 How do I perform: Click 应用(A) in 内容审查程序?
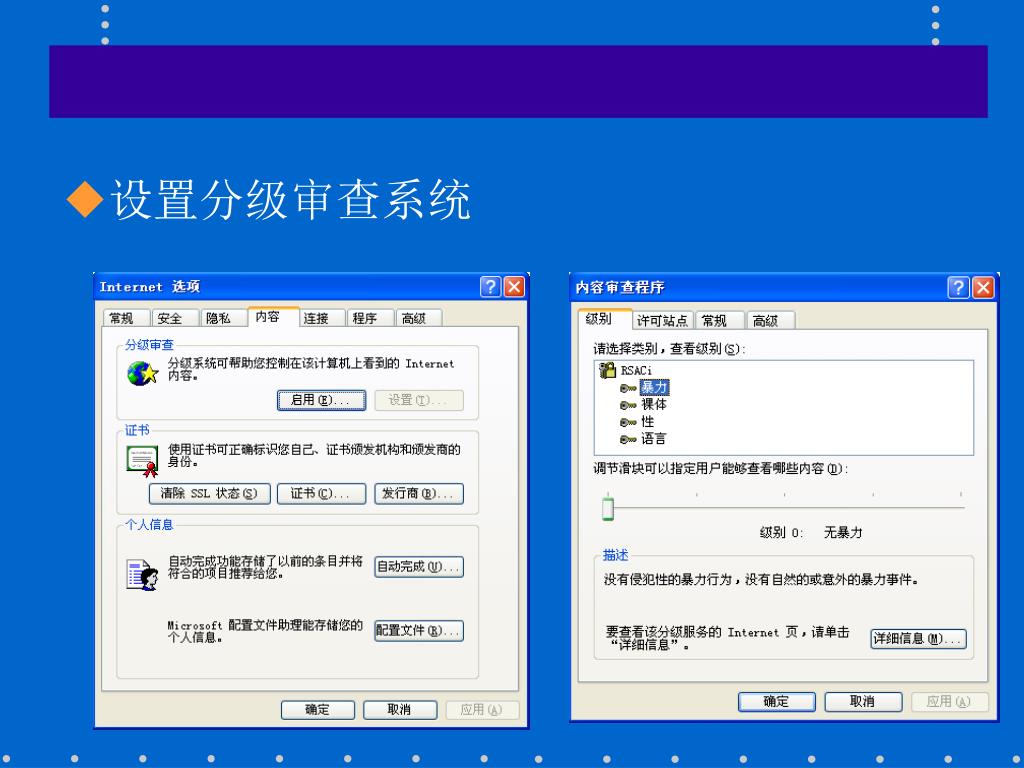click(950, 702)
